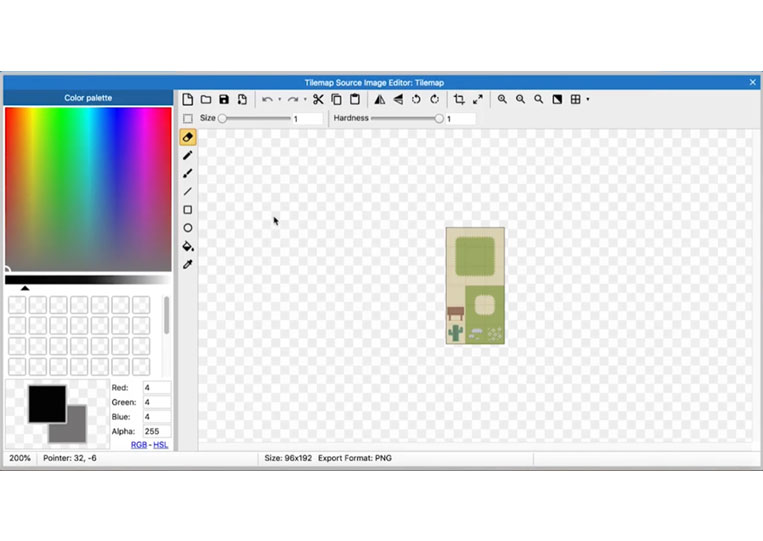Copy the selection to clipboard
Viewport: 763px width, 541px height.
tap(336, 100)
